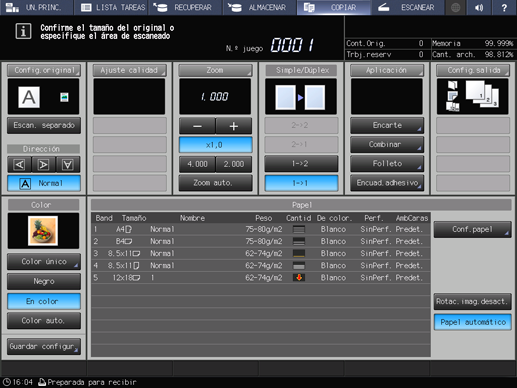This screenshot has height=388, width=517.
Task: Click the Simple/Dúplex header
Action: click(x=301, y=70)
